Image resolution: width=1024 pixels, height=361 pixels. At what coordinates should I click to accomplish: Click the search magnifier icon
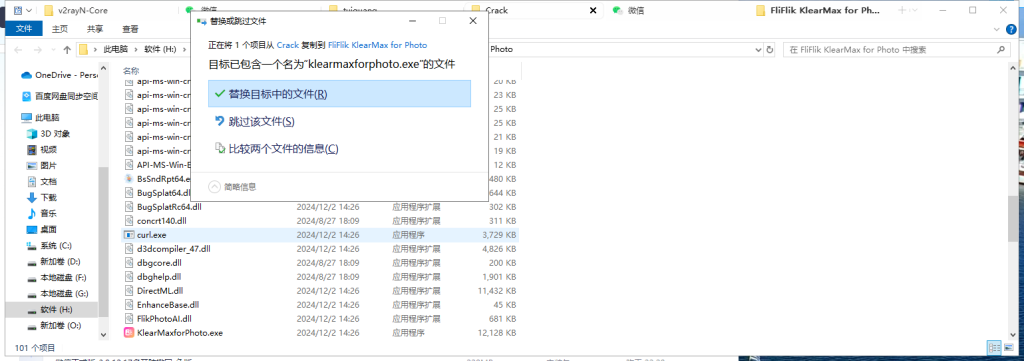click(x=1000, y=50)
